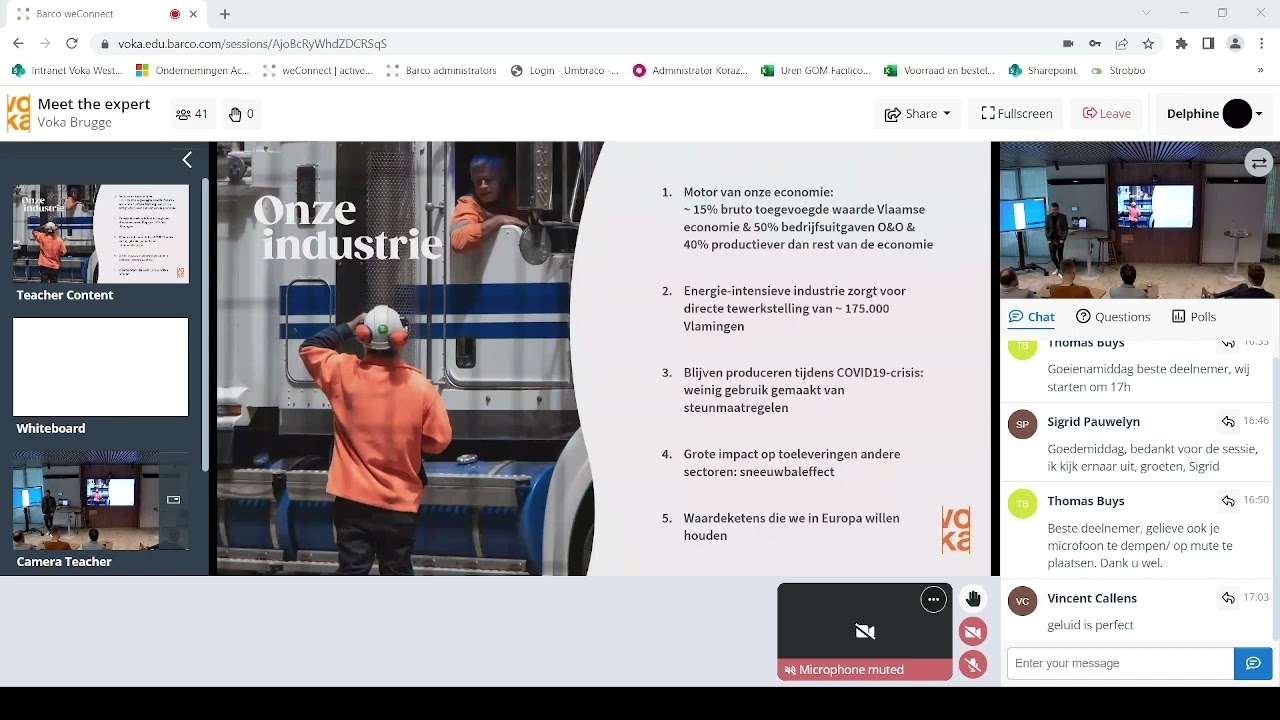Unmute the microphone with the red button
Image resolution: width=1280 pixels, height=720 pixels.
[x=973, y=665]
